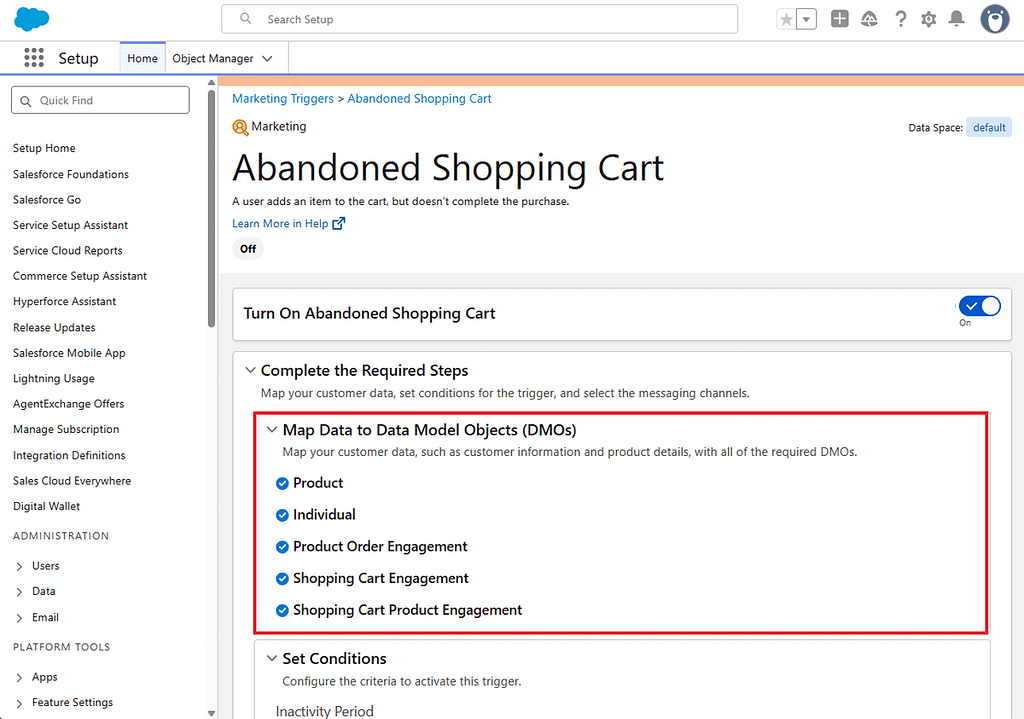The width and height of the screenshot is (1024, 719).
Task: Open Salesforce Go in the sidebar
Action: (47, 200)
